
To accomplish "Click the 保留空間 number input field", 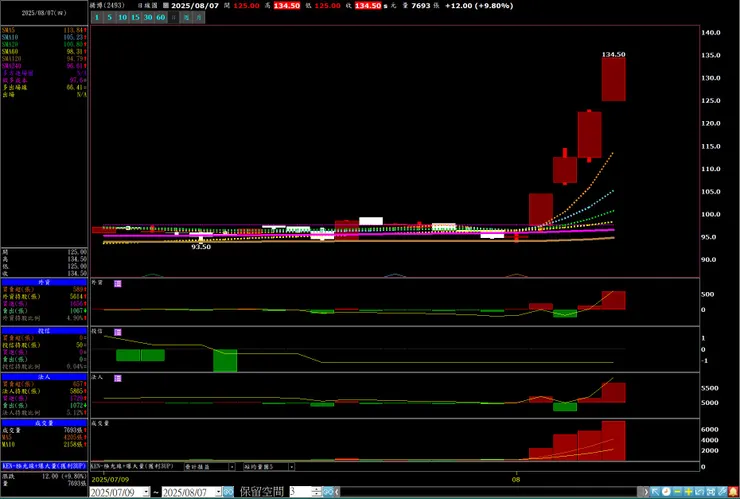I will [x=300, y=492].
